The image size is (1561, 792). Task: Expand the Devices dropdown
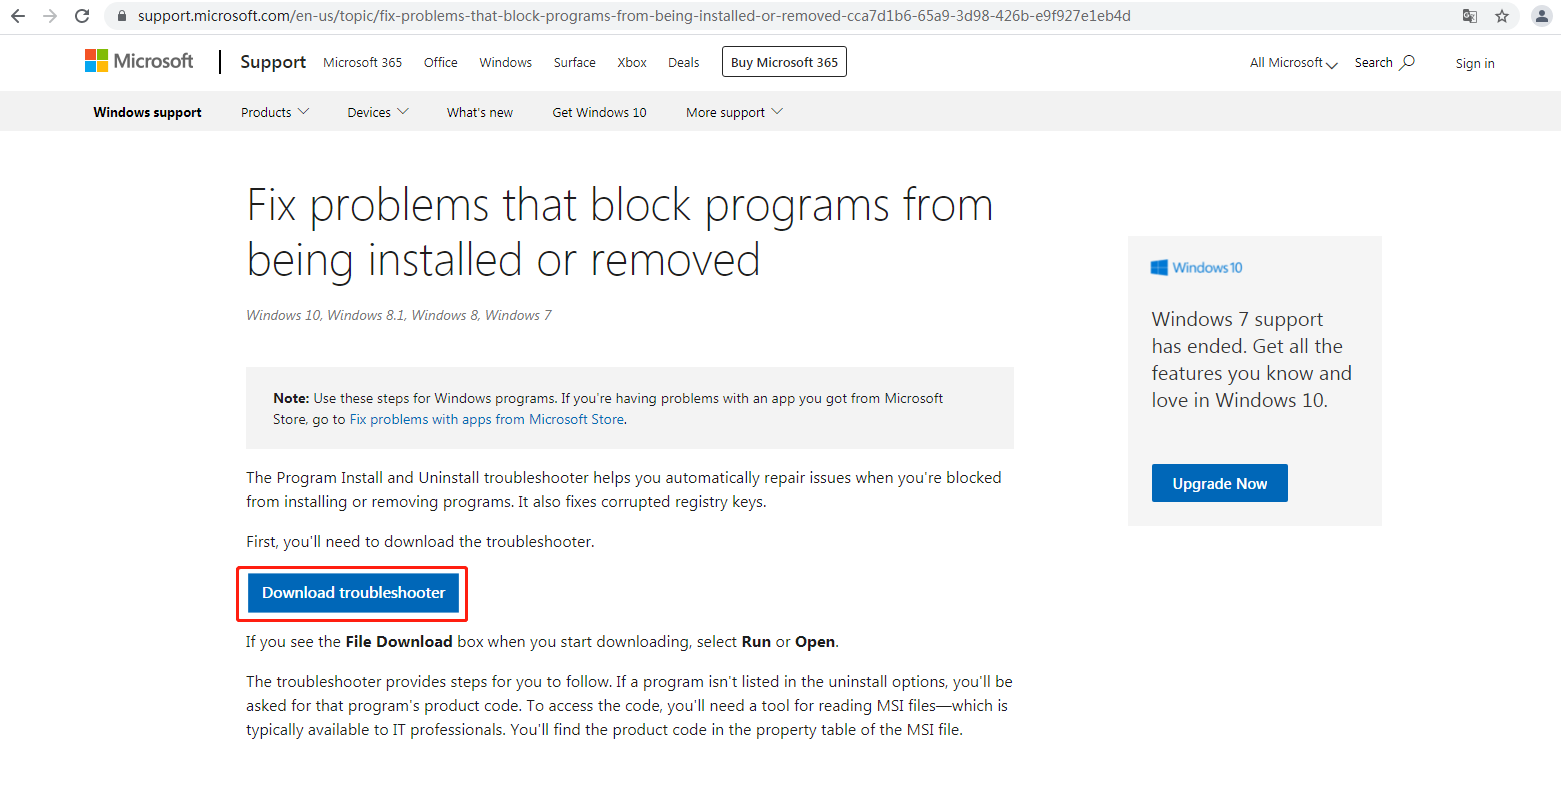378,112
